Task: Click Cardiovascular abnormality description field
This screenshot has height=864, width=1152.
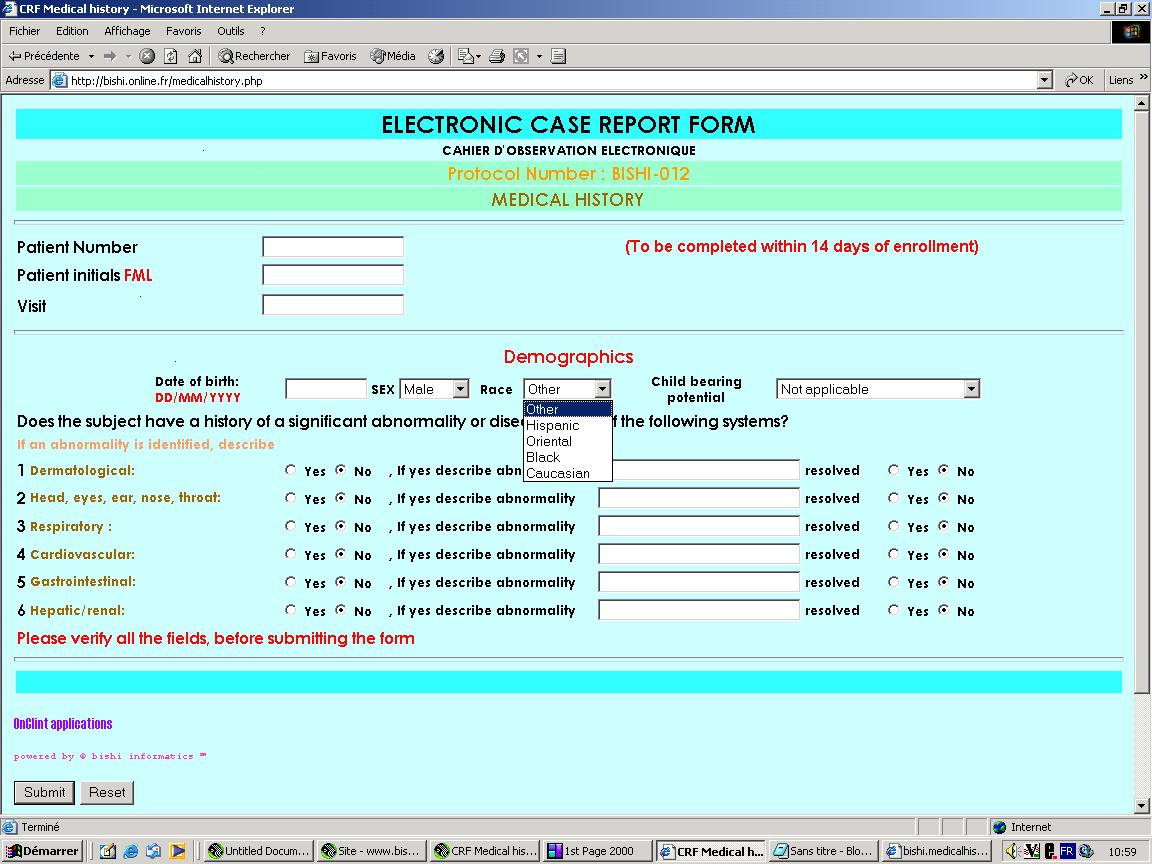Action: pyautogui.click(x=699, y=554)
